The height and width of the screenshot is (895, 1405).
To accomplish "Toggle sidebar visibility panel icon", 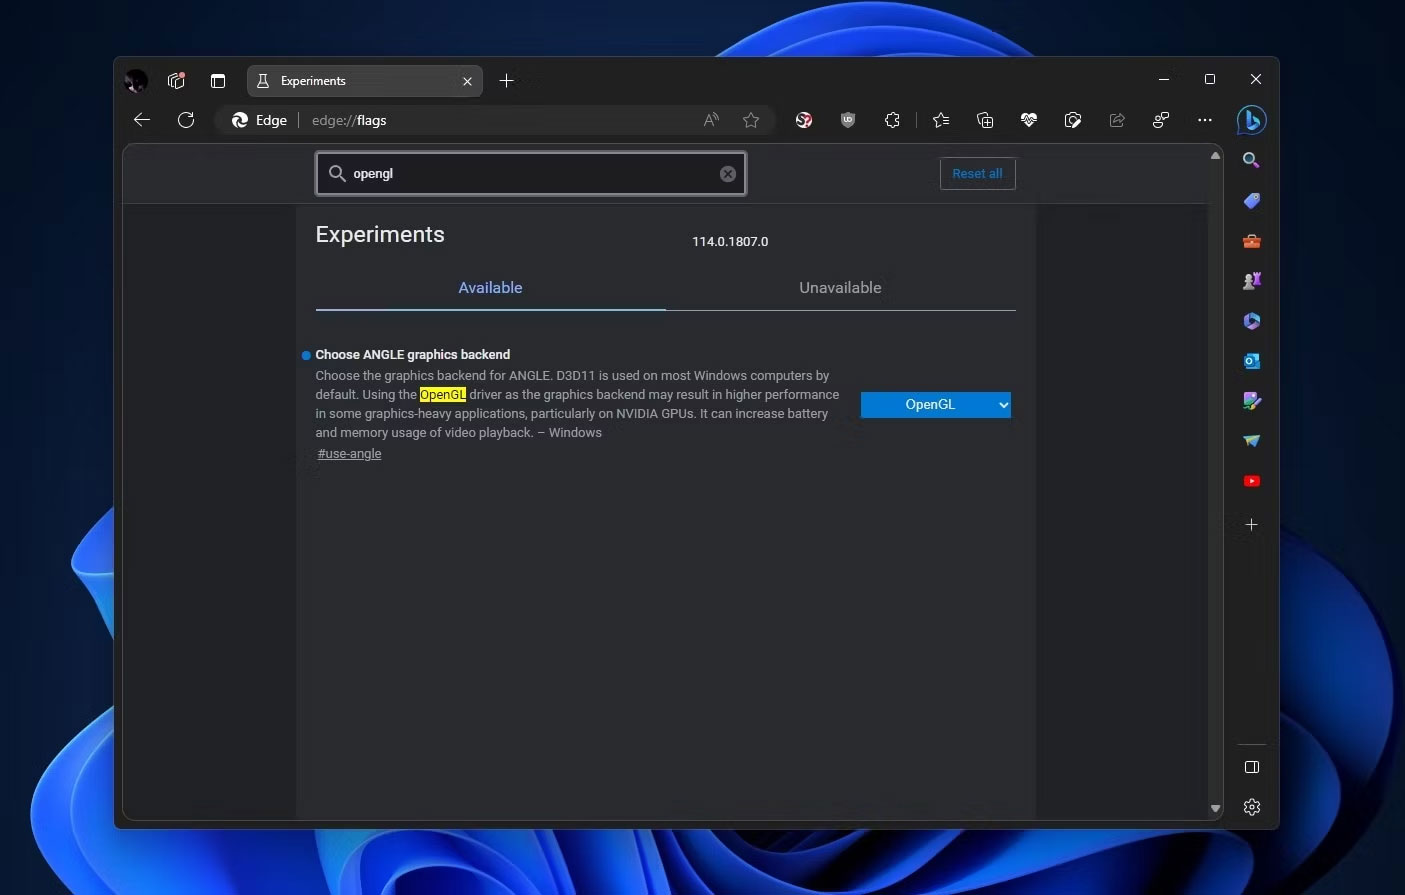I will 1251,767.
